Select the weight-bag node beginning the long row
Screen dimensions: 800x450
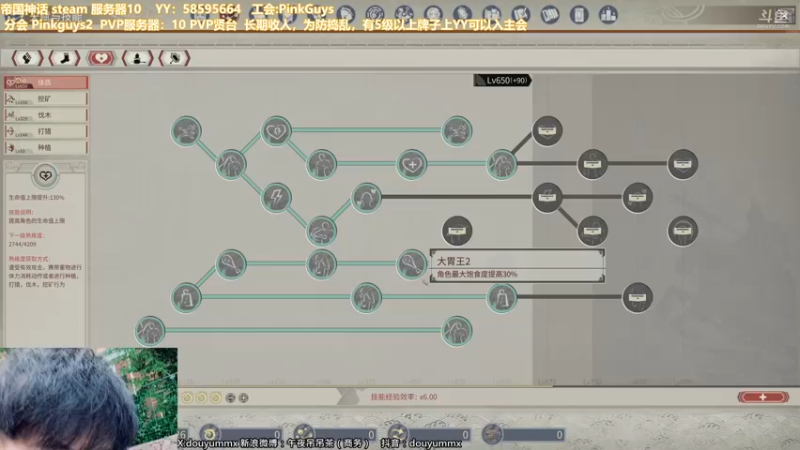tap(186, 297)
